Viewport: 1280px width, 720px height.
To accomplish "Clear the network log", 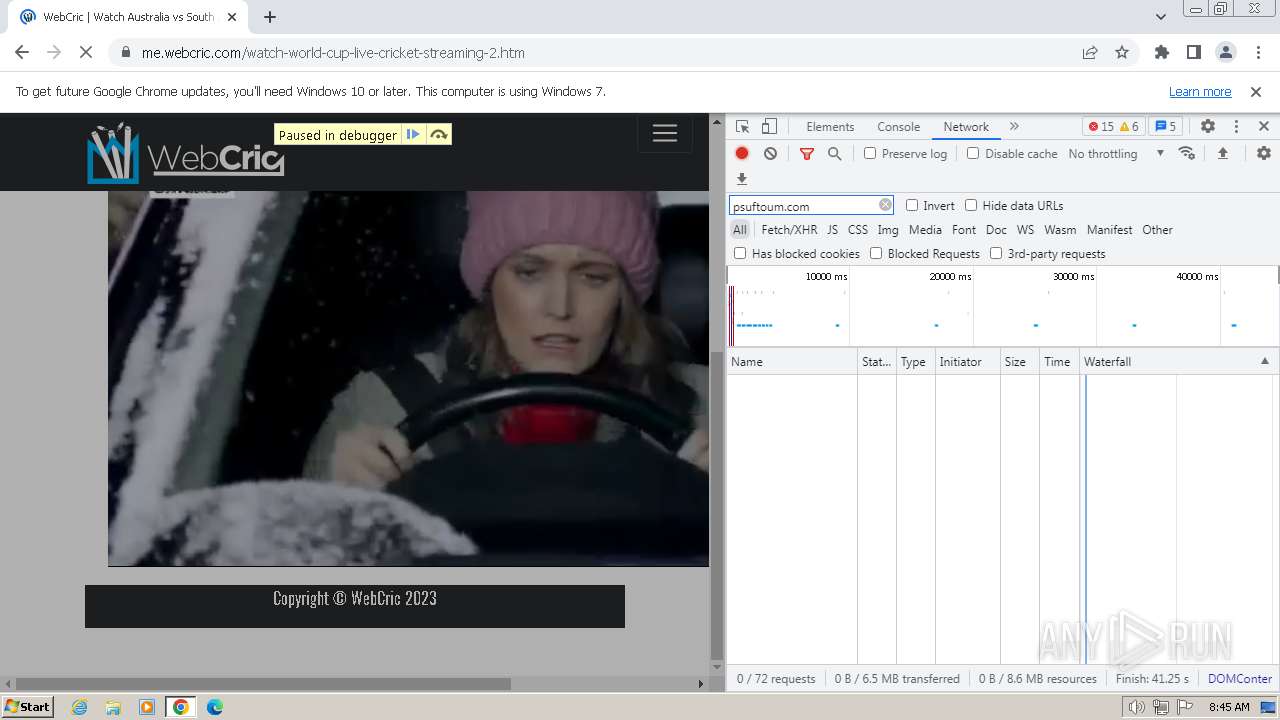I will [x=770, y=153].
